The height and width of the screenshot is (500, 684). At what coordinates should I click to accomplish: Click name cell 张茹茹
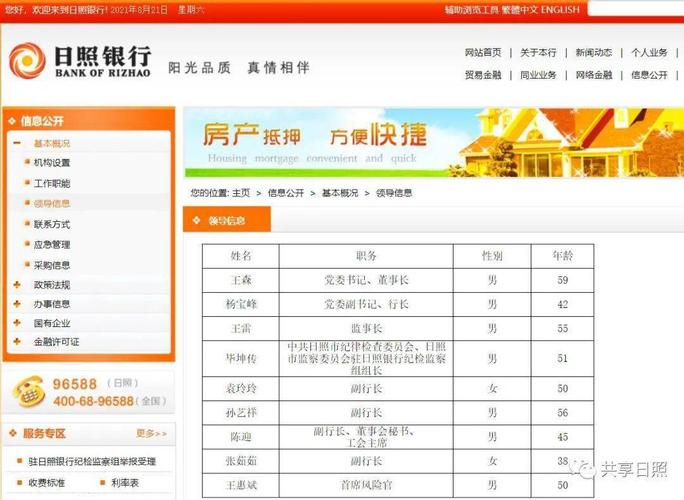click(x=241, y=461)
